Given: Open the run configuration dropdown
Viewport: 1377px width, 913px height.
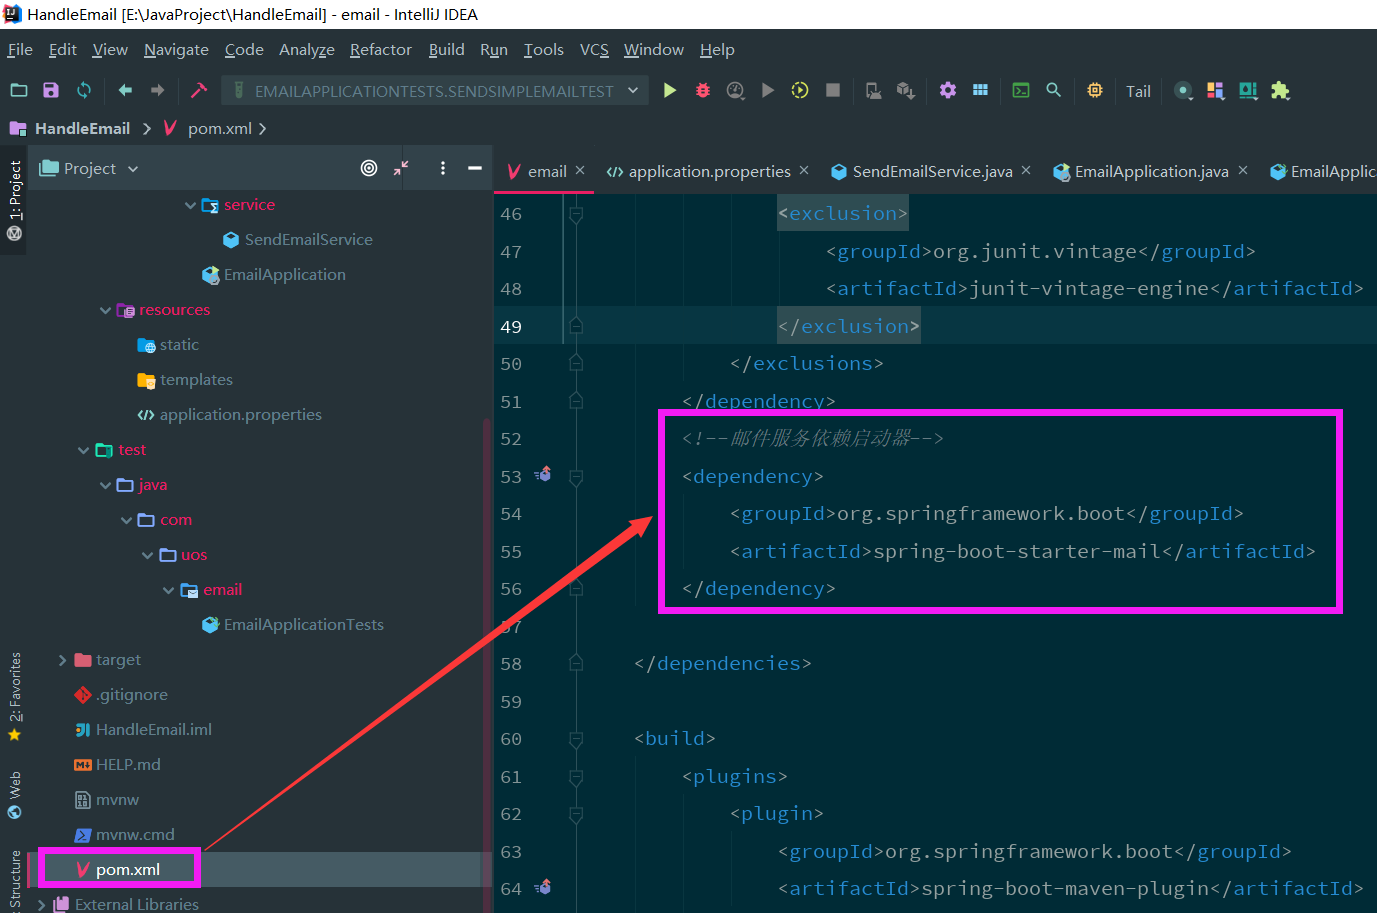Looking at the screenshot, I should click(x=433, y=91).
